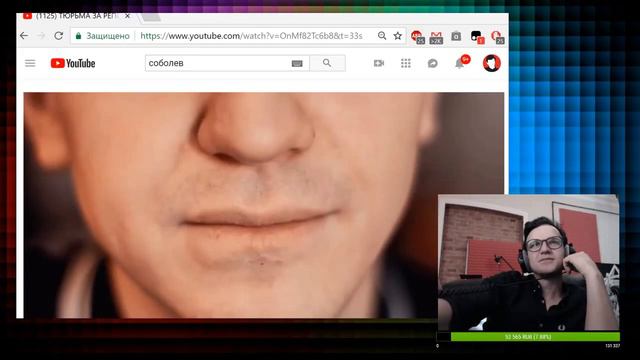The height and width of the screenshot is (360, 640).
Task: Click the Защищено security label
Action: pos(108,36)
